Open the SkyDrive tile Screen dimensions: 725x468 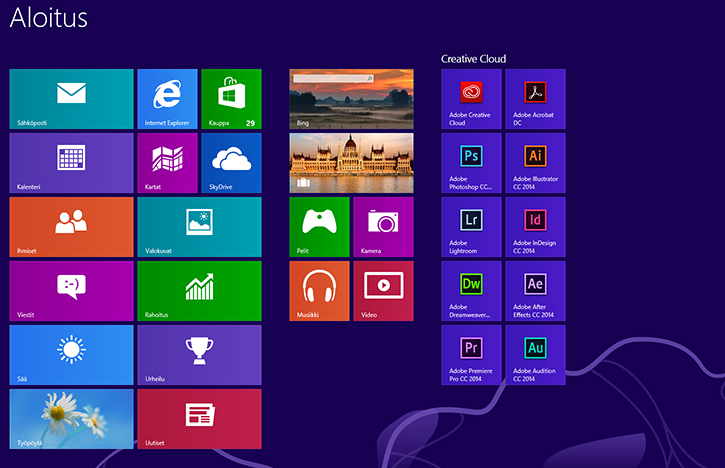coord(231,163)
